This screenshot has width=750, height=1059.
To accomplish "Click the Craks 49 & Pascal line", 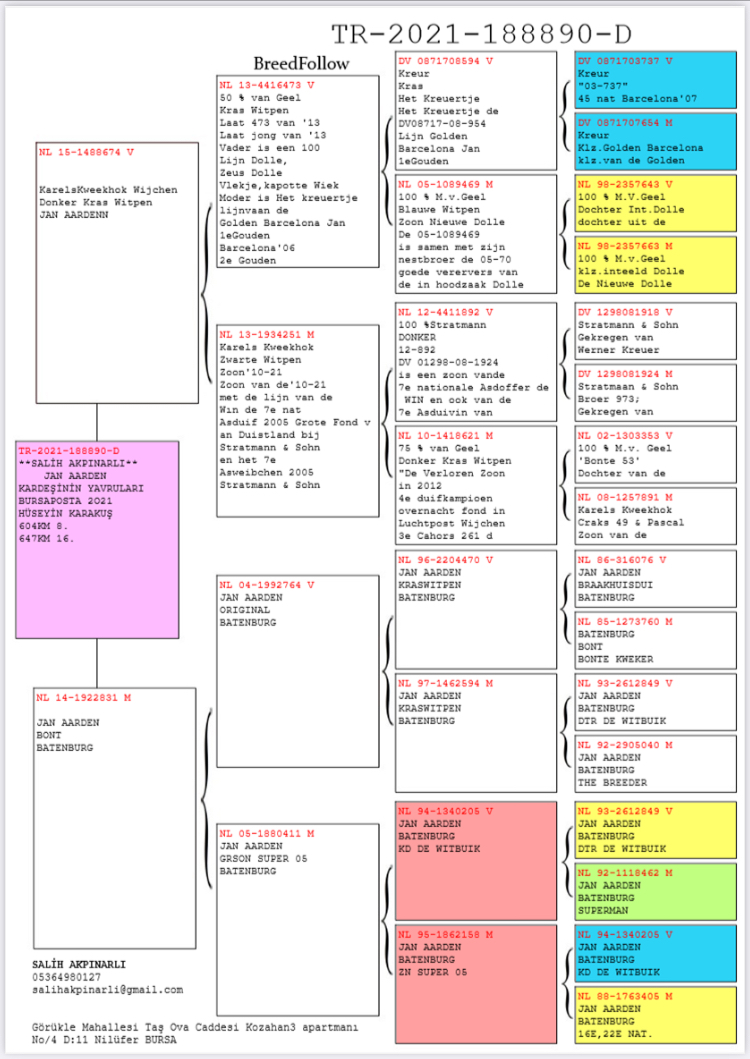I will pyautogui.click(x=631, y=523).
